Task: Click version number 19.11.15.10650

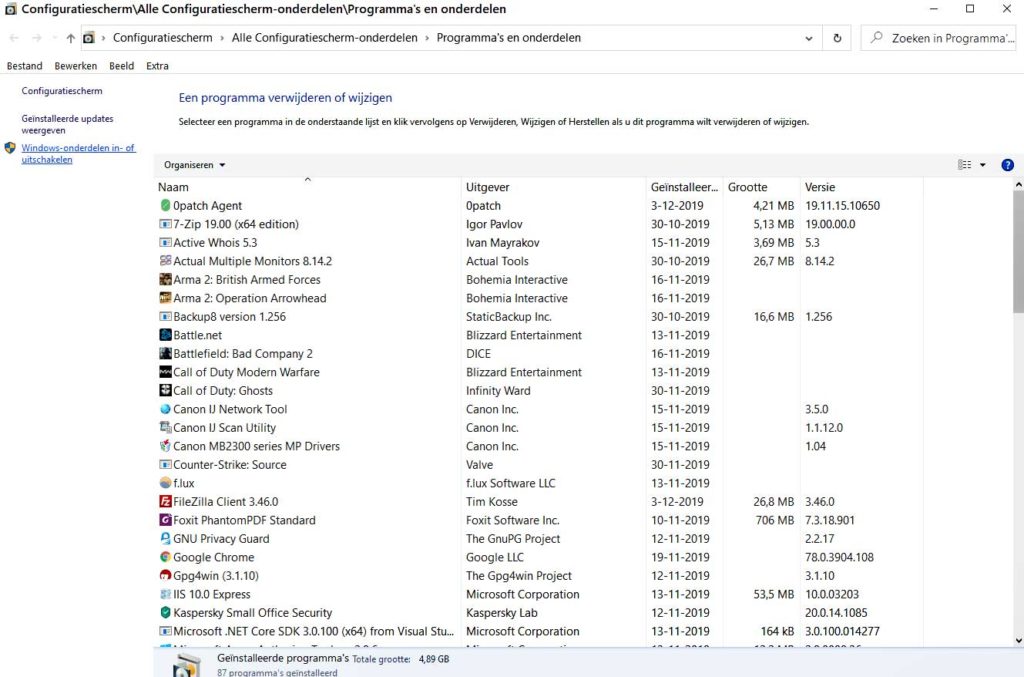Action: (x=842, y=206)
